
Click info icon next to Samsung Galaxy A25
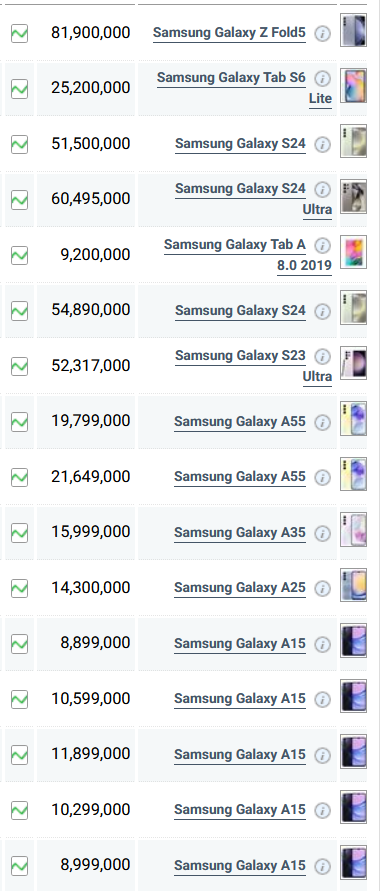click(322, 588)
